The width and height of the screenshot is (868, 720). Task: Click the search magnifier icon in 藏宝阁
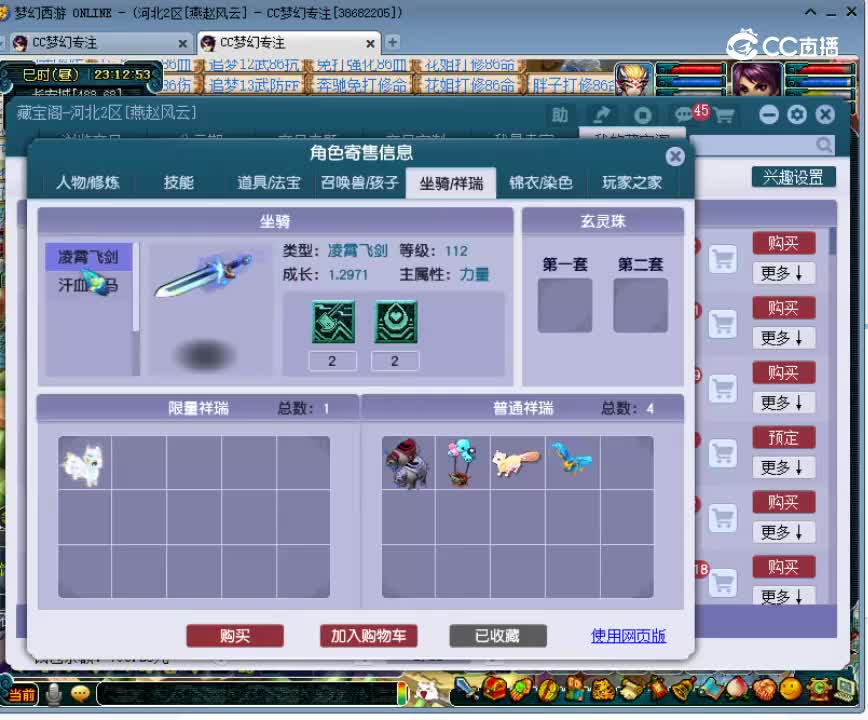(x=824, y=145)
